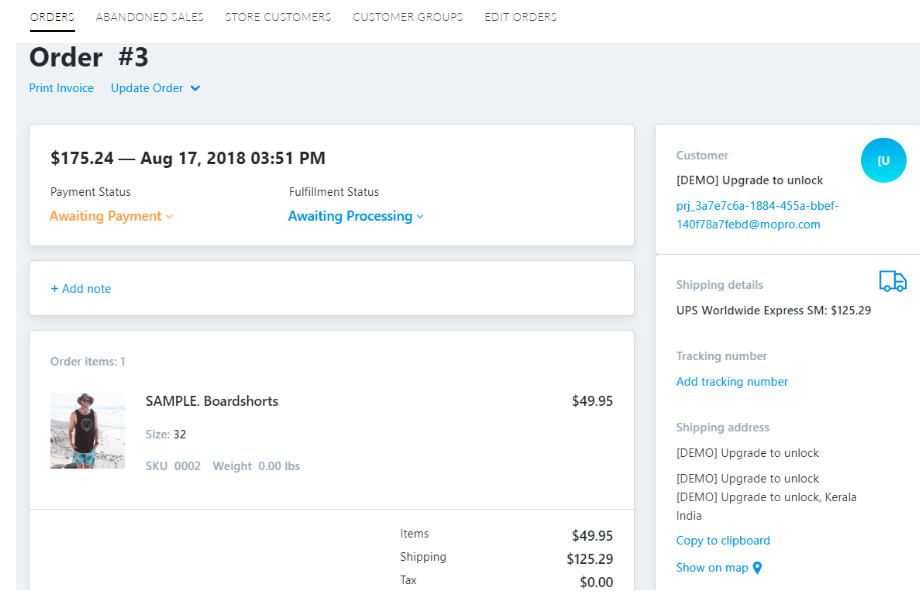
Task: Click Add tracking number link
Action: 732,382
